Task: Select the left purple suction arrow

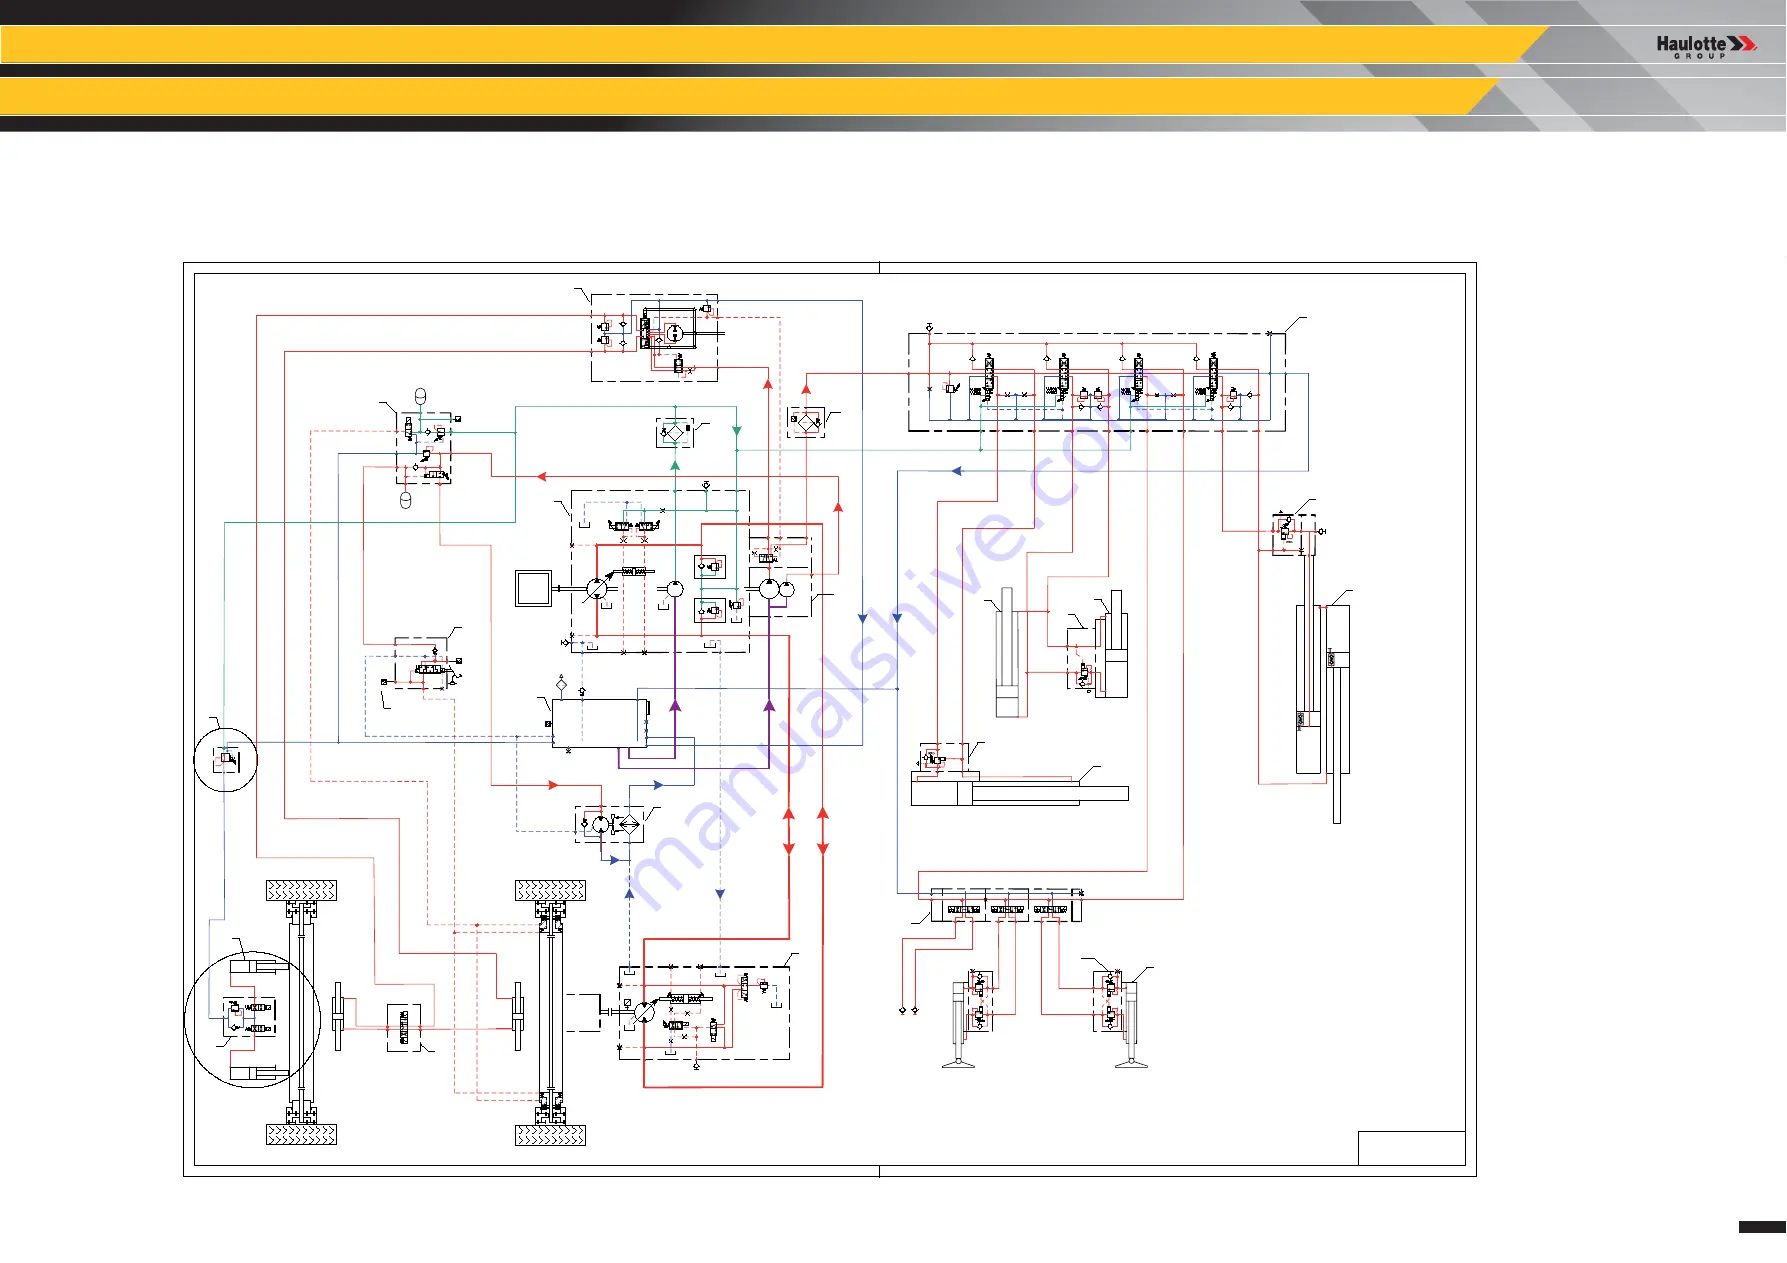Action: [x=675, y=706]
